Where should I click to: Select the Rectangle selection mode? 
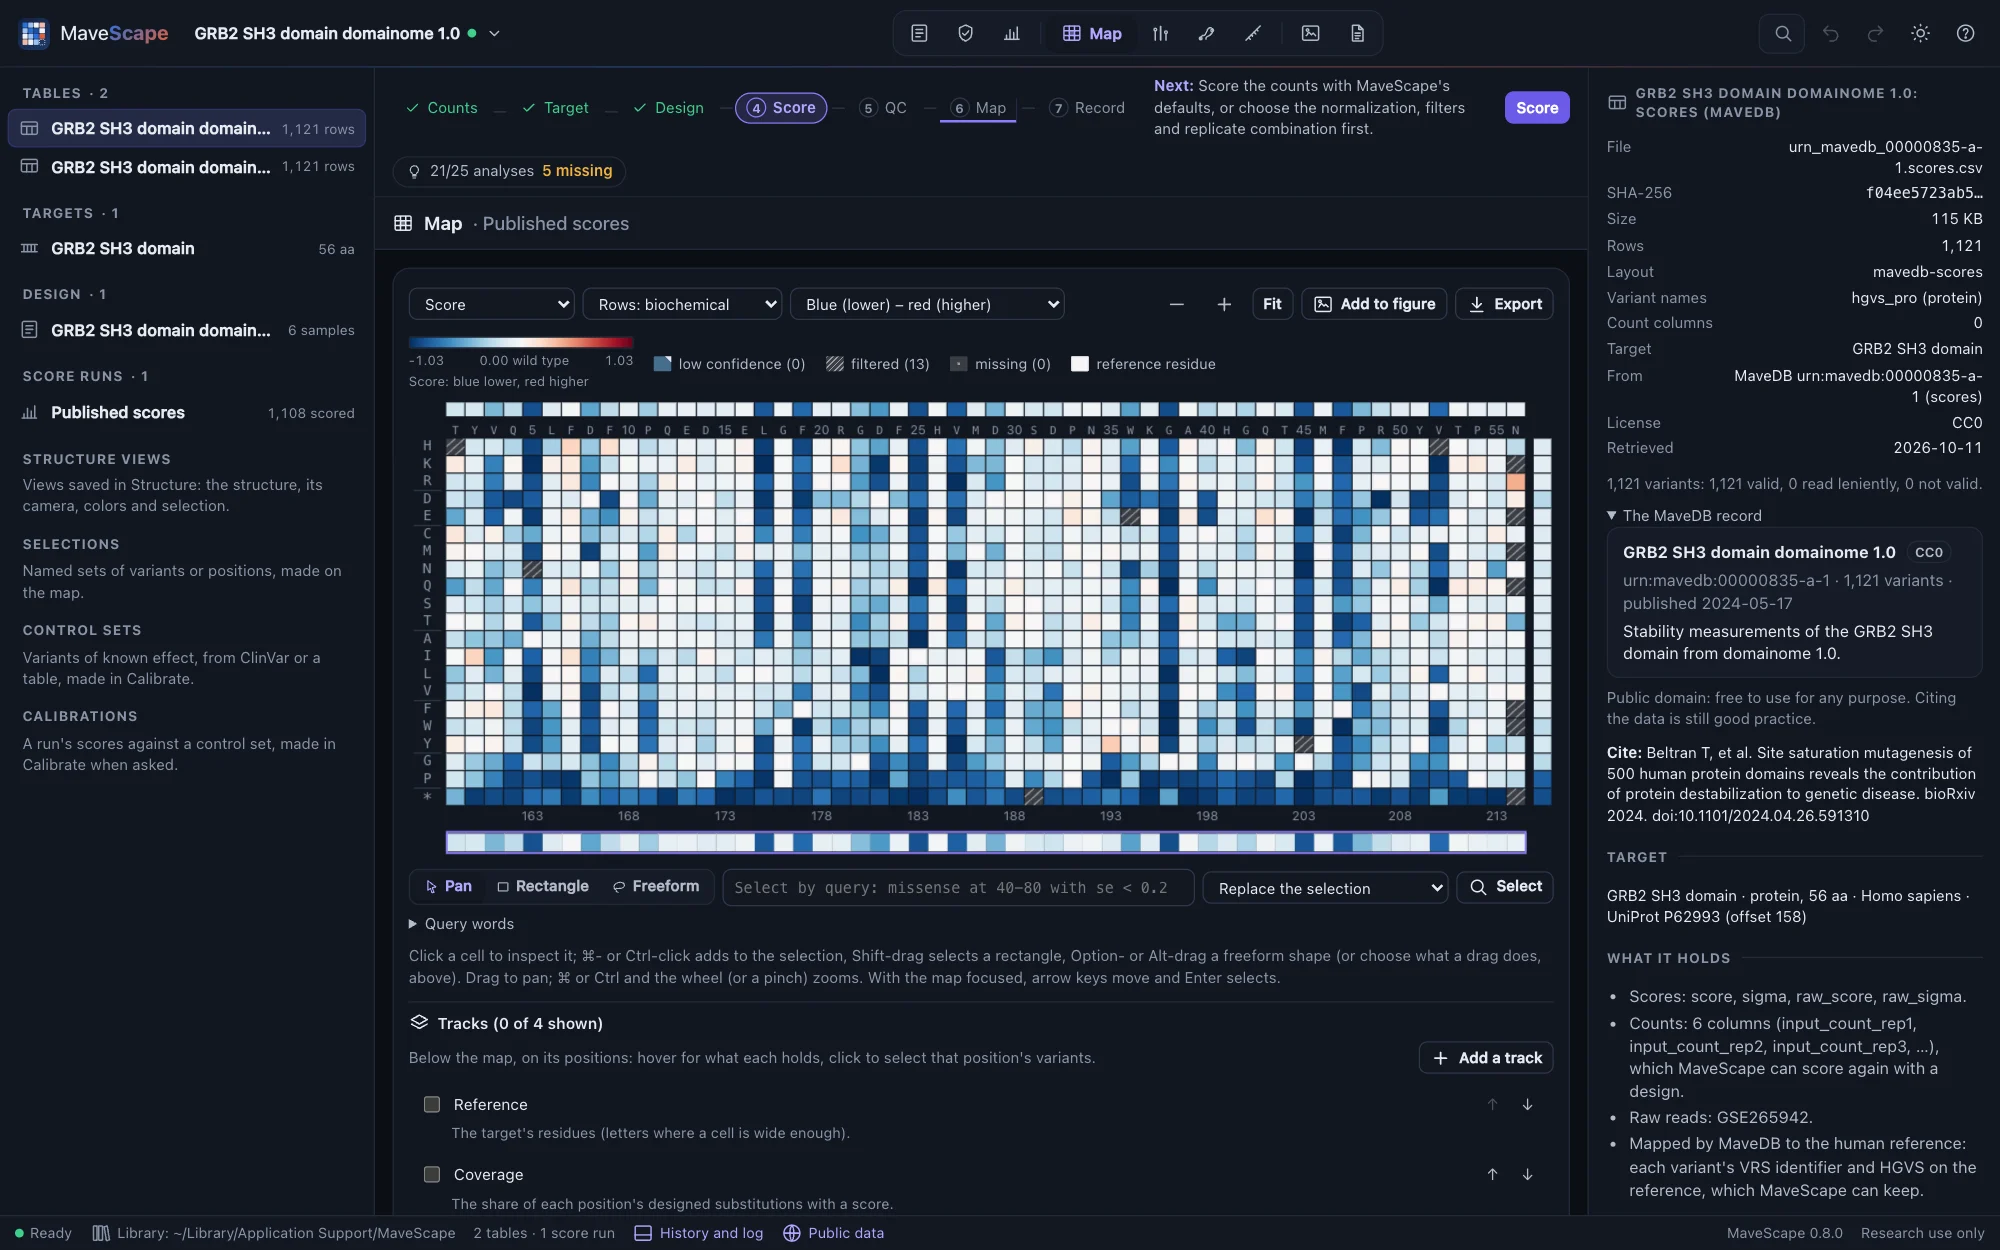543,886
